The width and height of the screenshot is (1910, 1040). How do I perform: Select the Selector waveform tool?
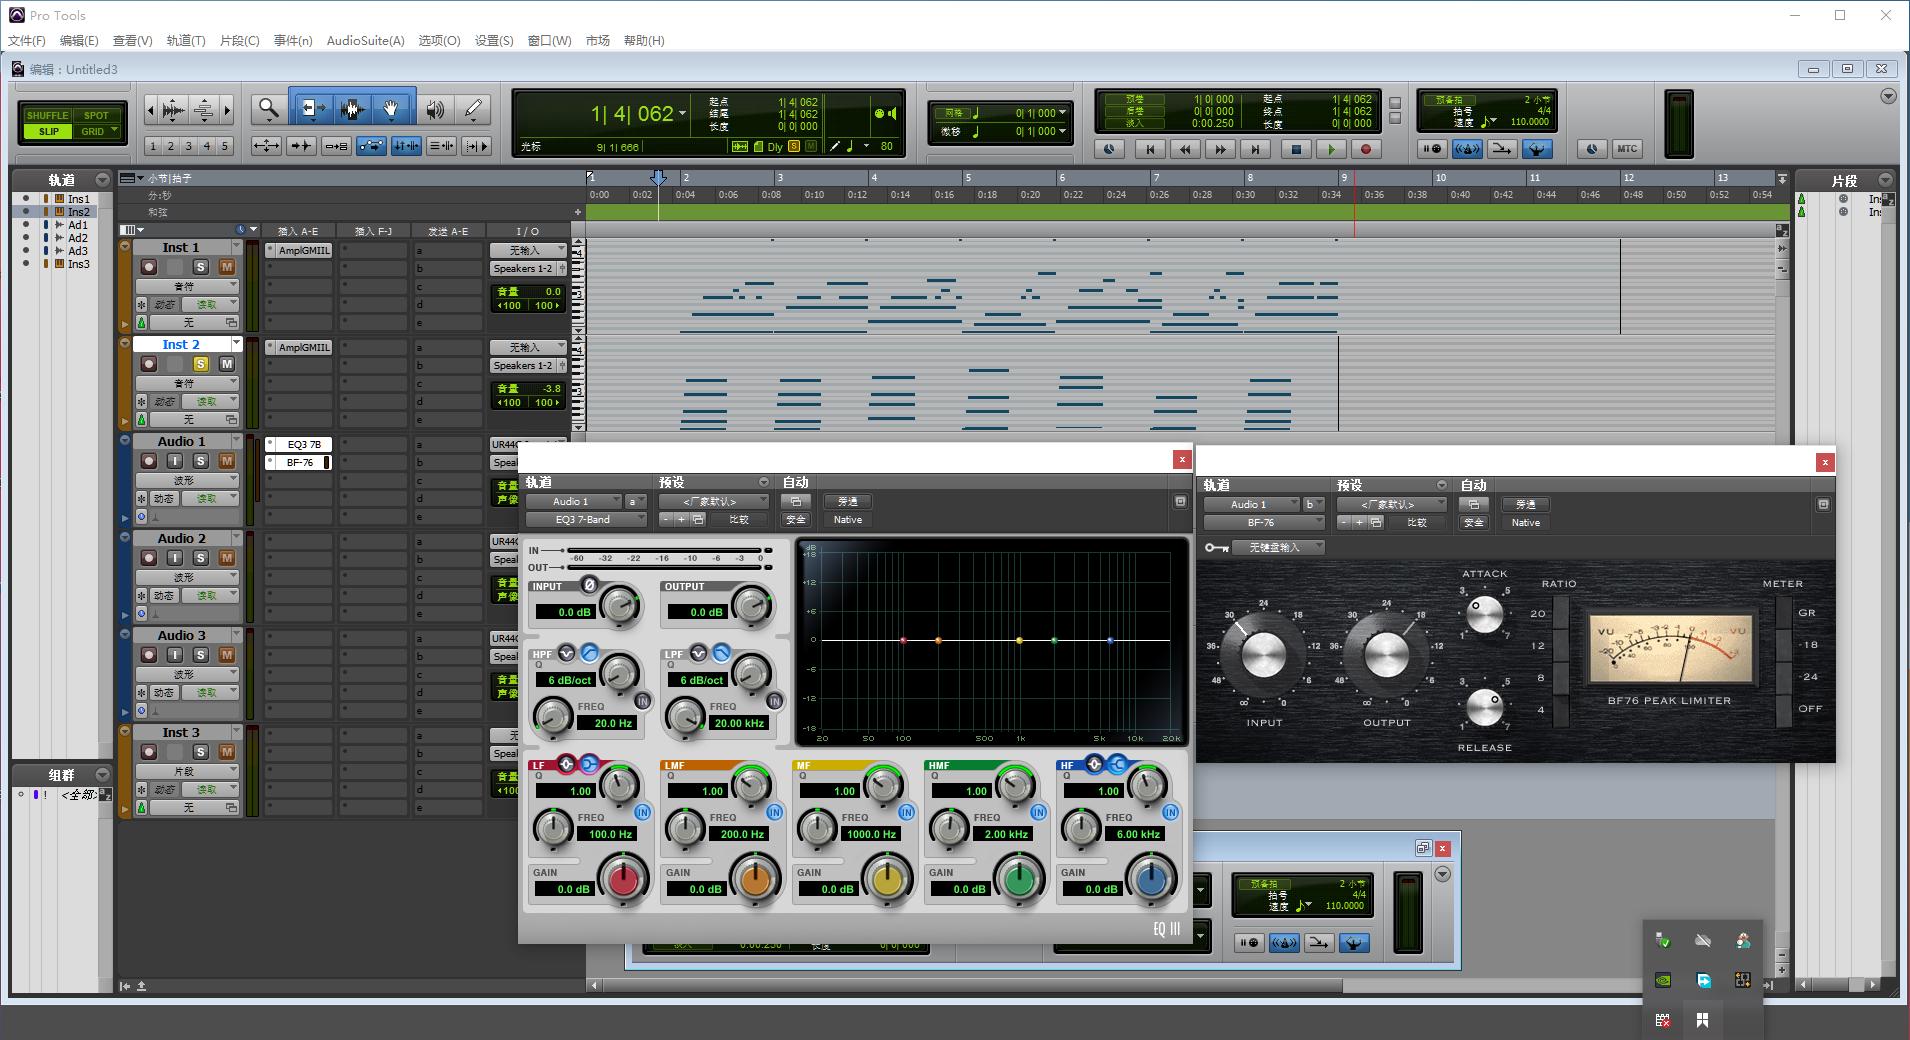[x=351, y=108]
